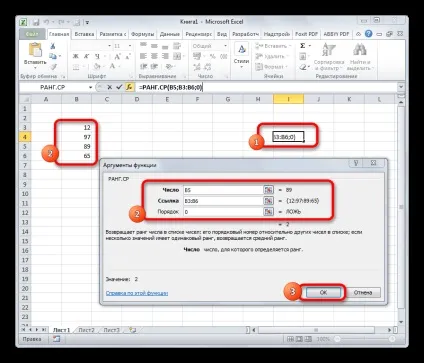The height and width of the screenshot is (363, 424).
Task: Switch to the Вставка ribbon tab
Action: pos(84,34)
